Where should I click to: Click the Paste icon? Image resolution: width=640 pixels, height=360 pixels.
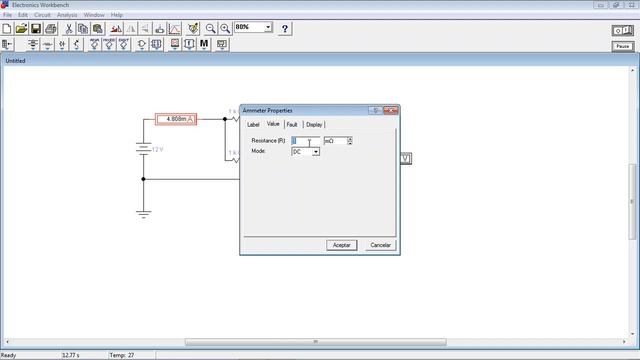click(98, 29)
